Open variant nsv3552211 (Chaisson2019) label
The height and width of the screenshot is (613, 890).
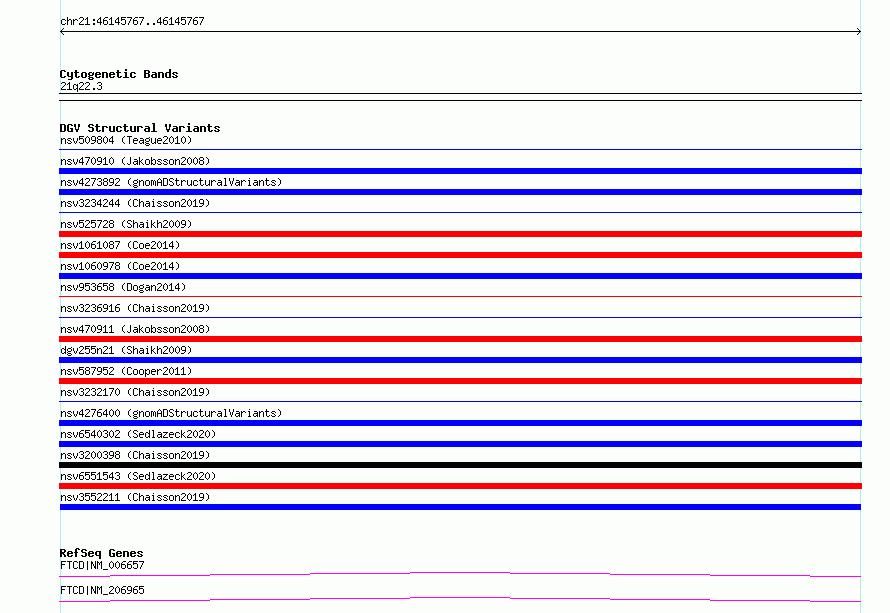135,497
